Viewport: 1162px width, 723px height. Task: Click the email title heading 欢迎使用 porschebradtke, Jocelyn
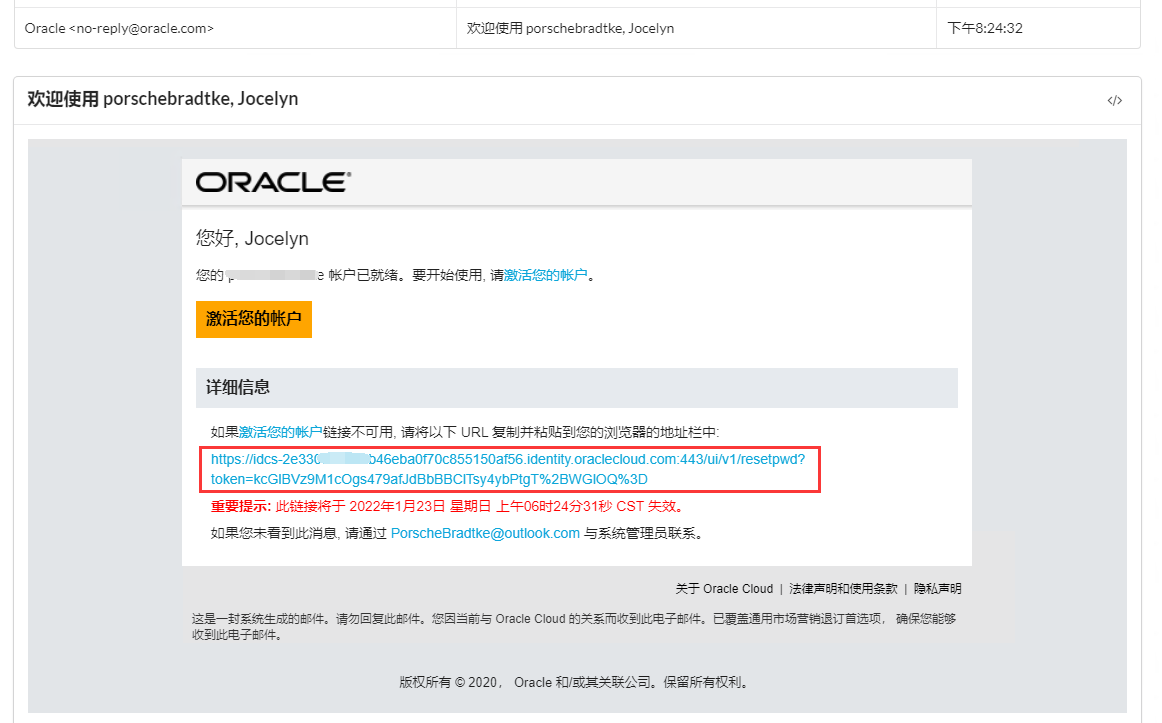(x=163, y=99)
